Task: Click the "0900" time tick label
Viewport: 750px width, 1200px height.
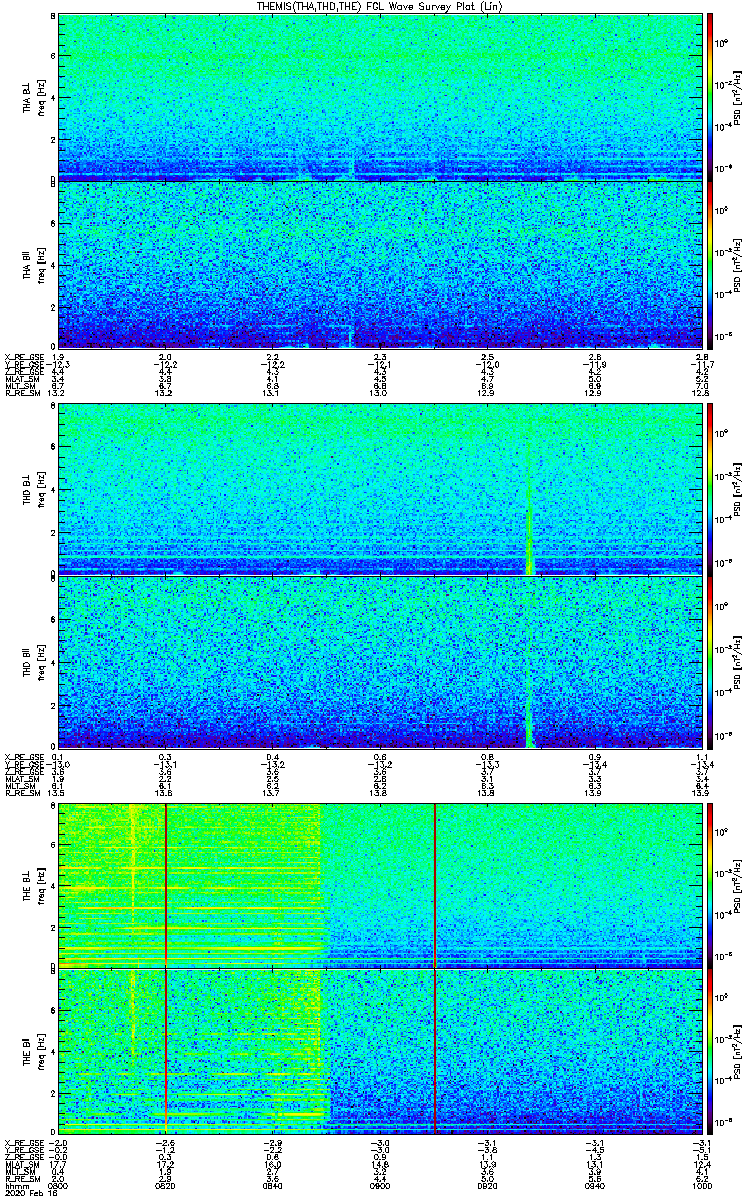Action: [380, 1186]
